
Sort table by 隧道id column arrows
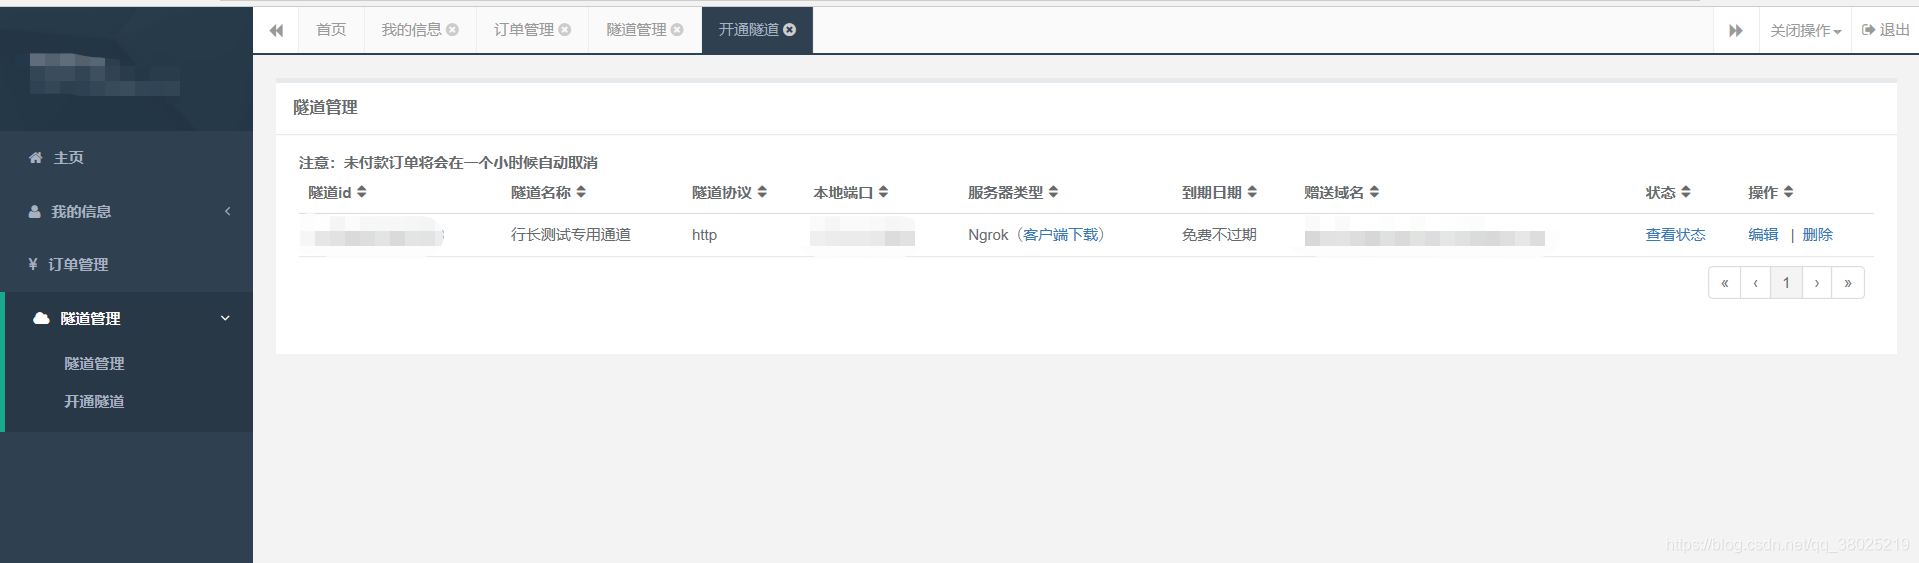362,192
